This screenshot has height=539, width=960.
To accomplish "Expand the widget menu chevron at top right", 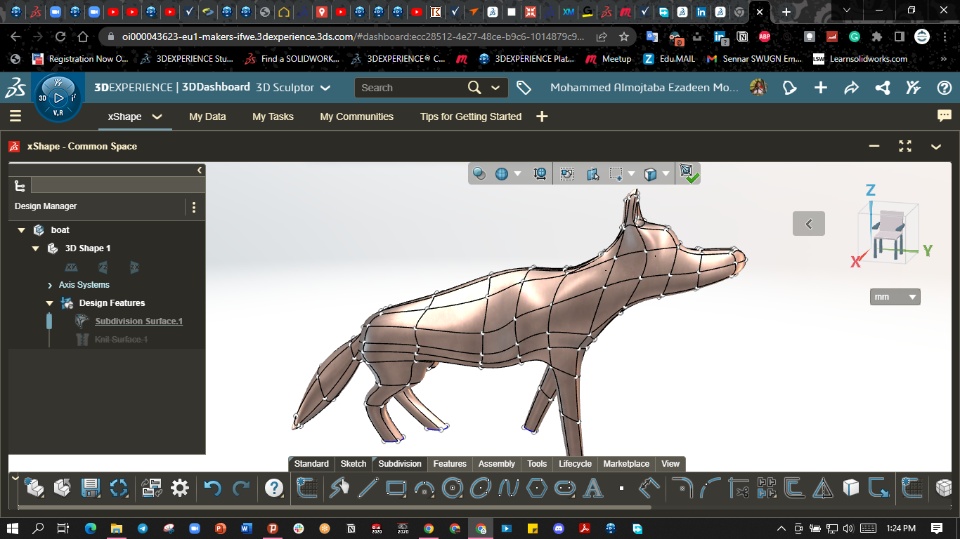I will pos(936,146).
